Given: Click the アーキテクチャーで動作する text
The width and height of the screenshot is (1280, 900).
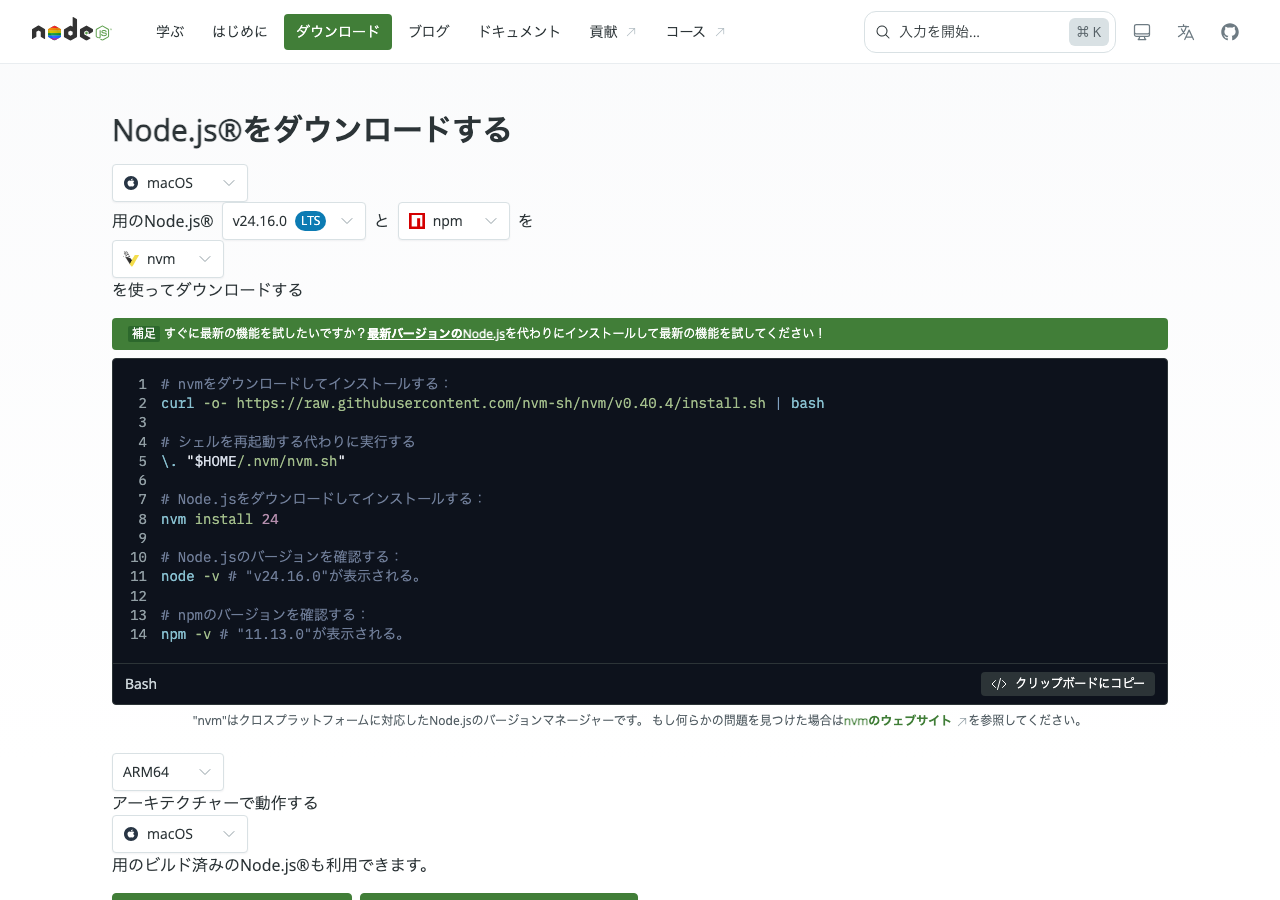Looking at the screenshot, I should click(x=215, y=803).
